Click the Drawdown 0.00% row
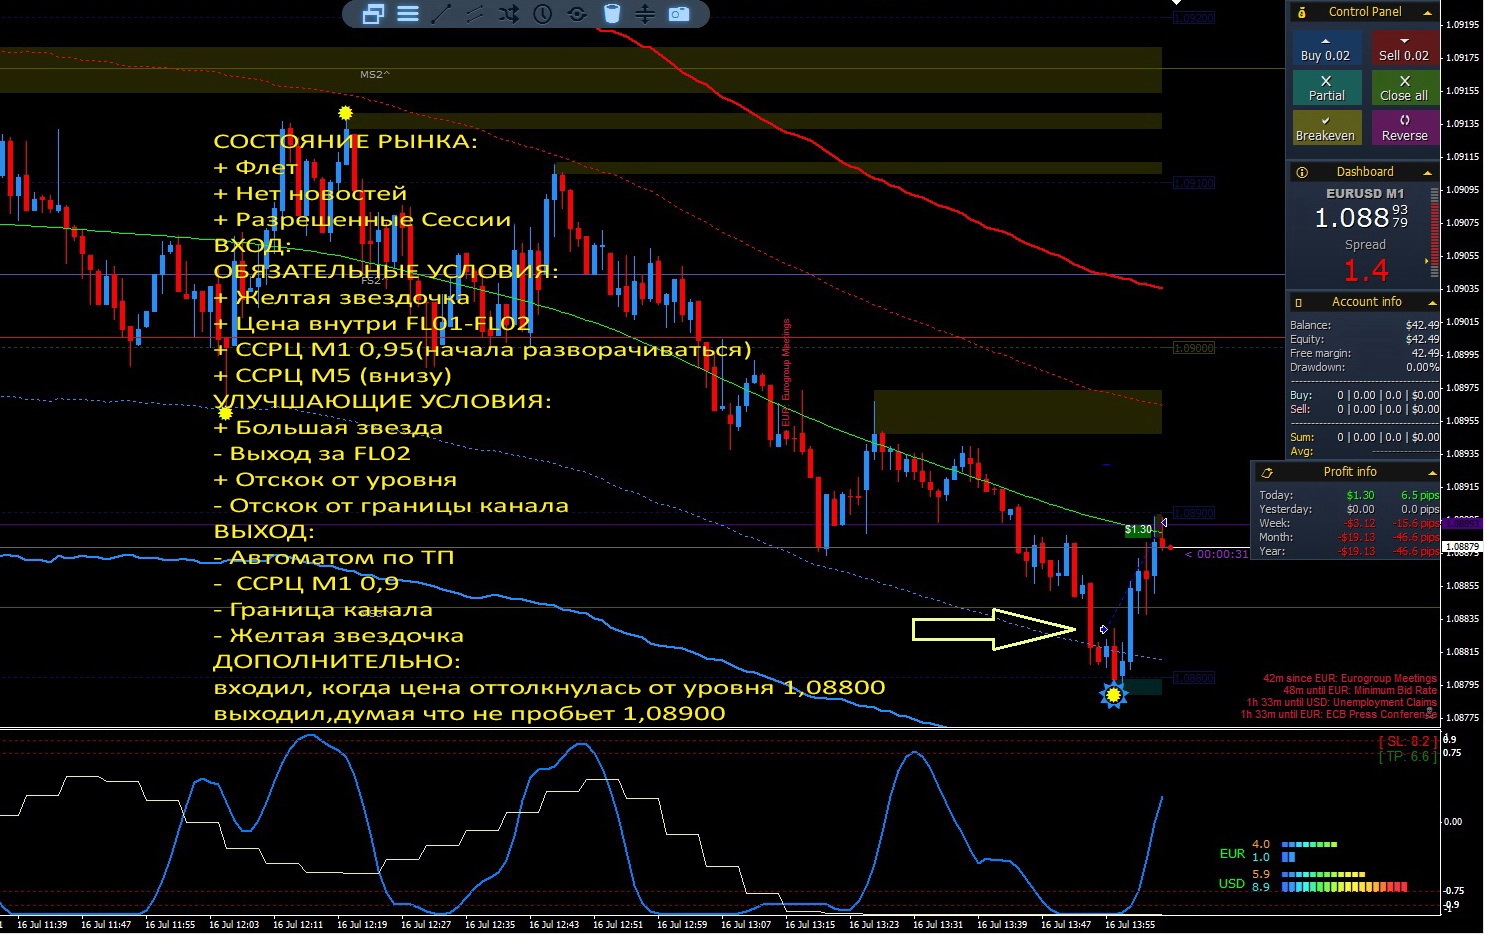Viewport: 1485px width, 935px height. click(1364, 367)
